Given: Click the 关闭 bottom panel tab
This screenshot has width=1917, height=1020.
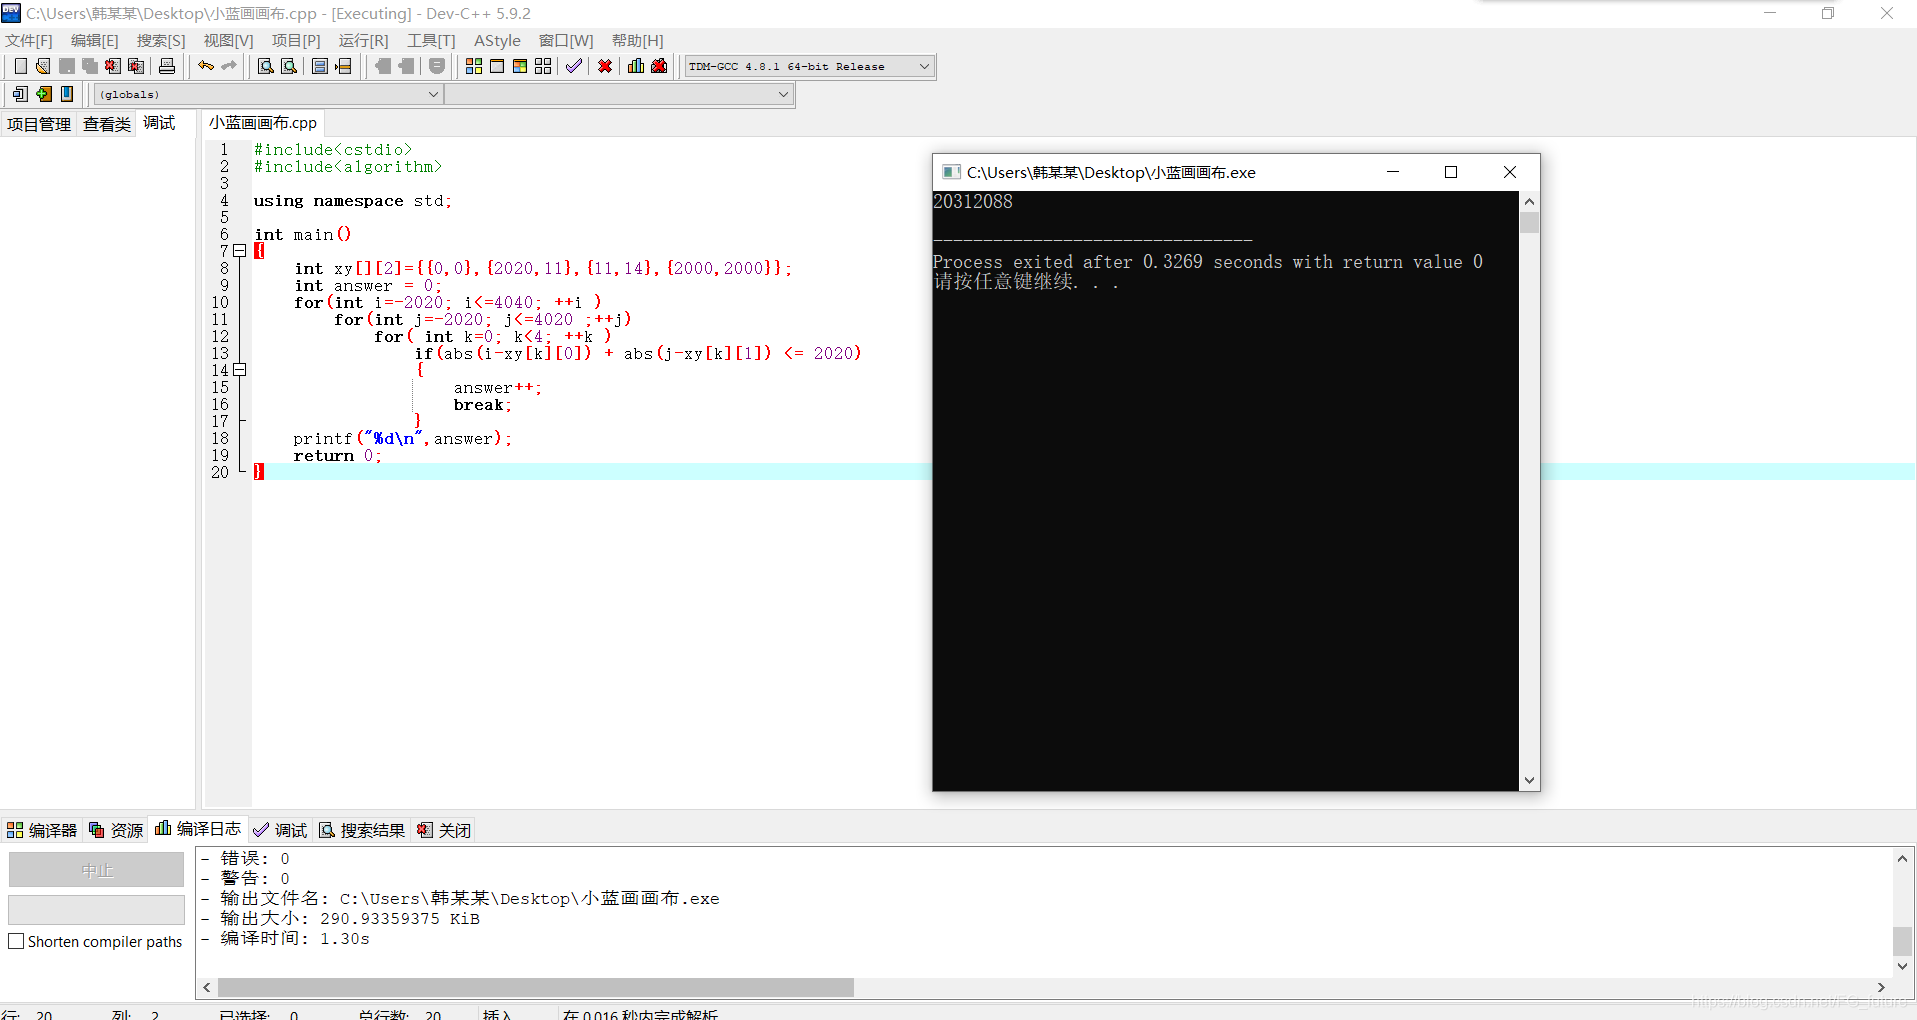Looking at the screenshot, I should [444, 830].
